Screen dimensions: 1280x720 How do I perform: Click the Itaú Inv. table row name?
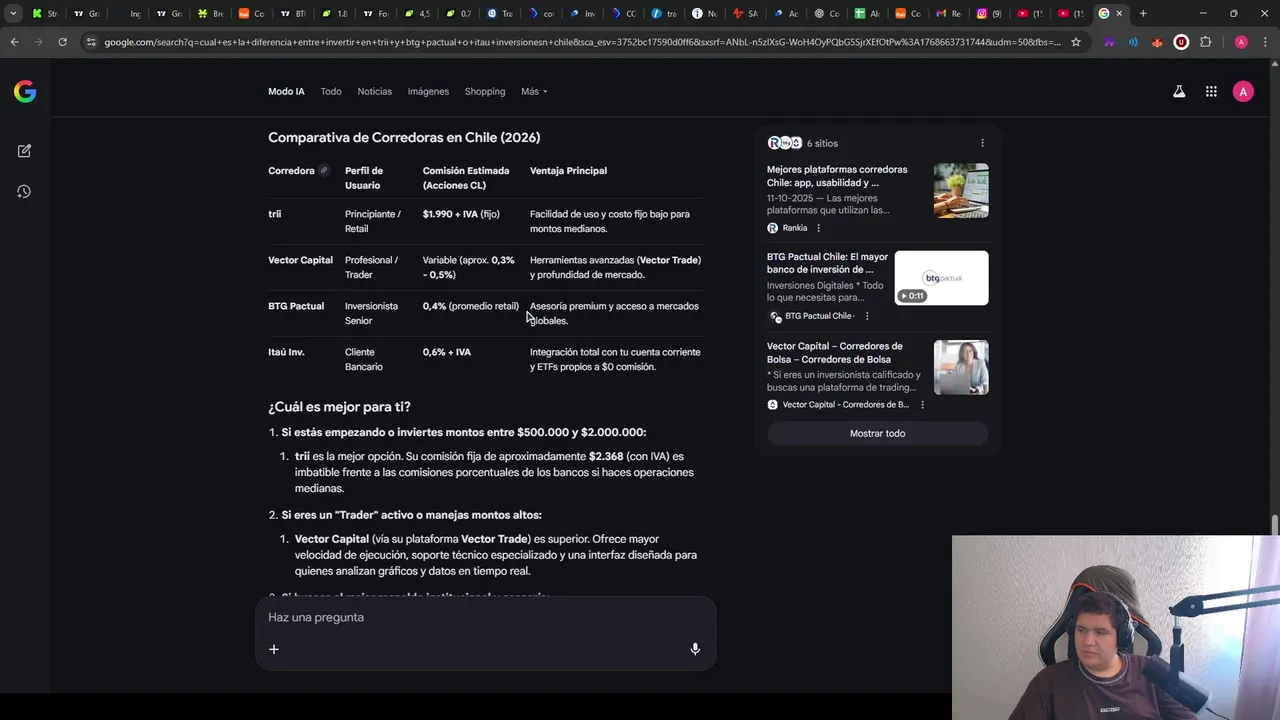pos(286,352)
